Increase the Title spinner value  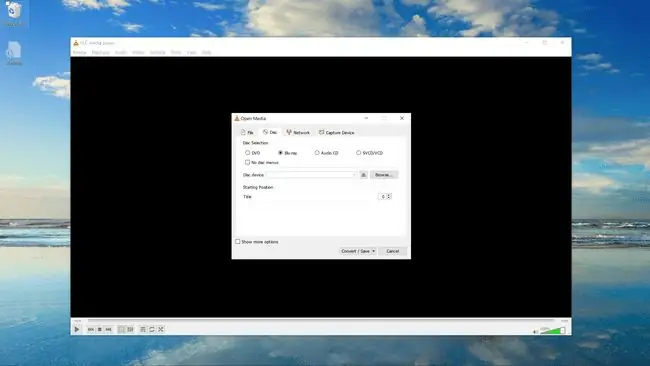tap(389, 195)
